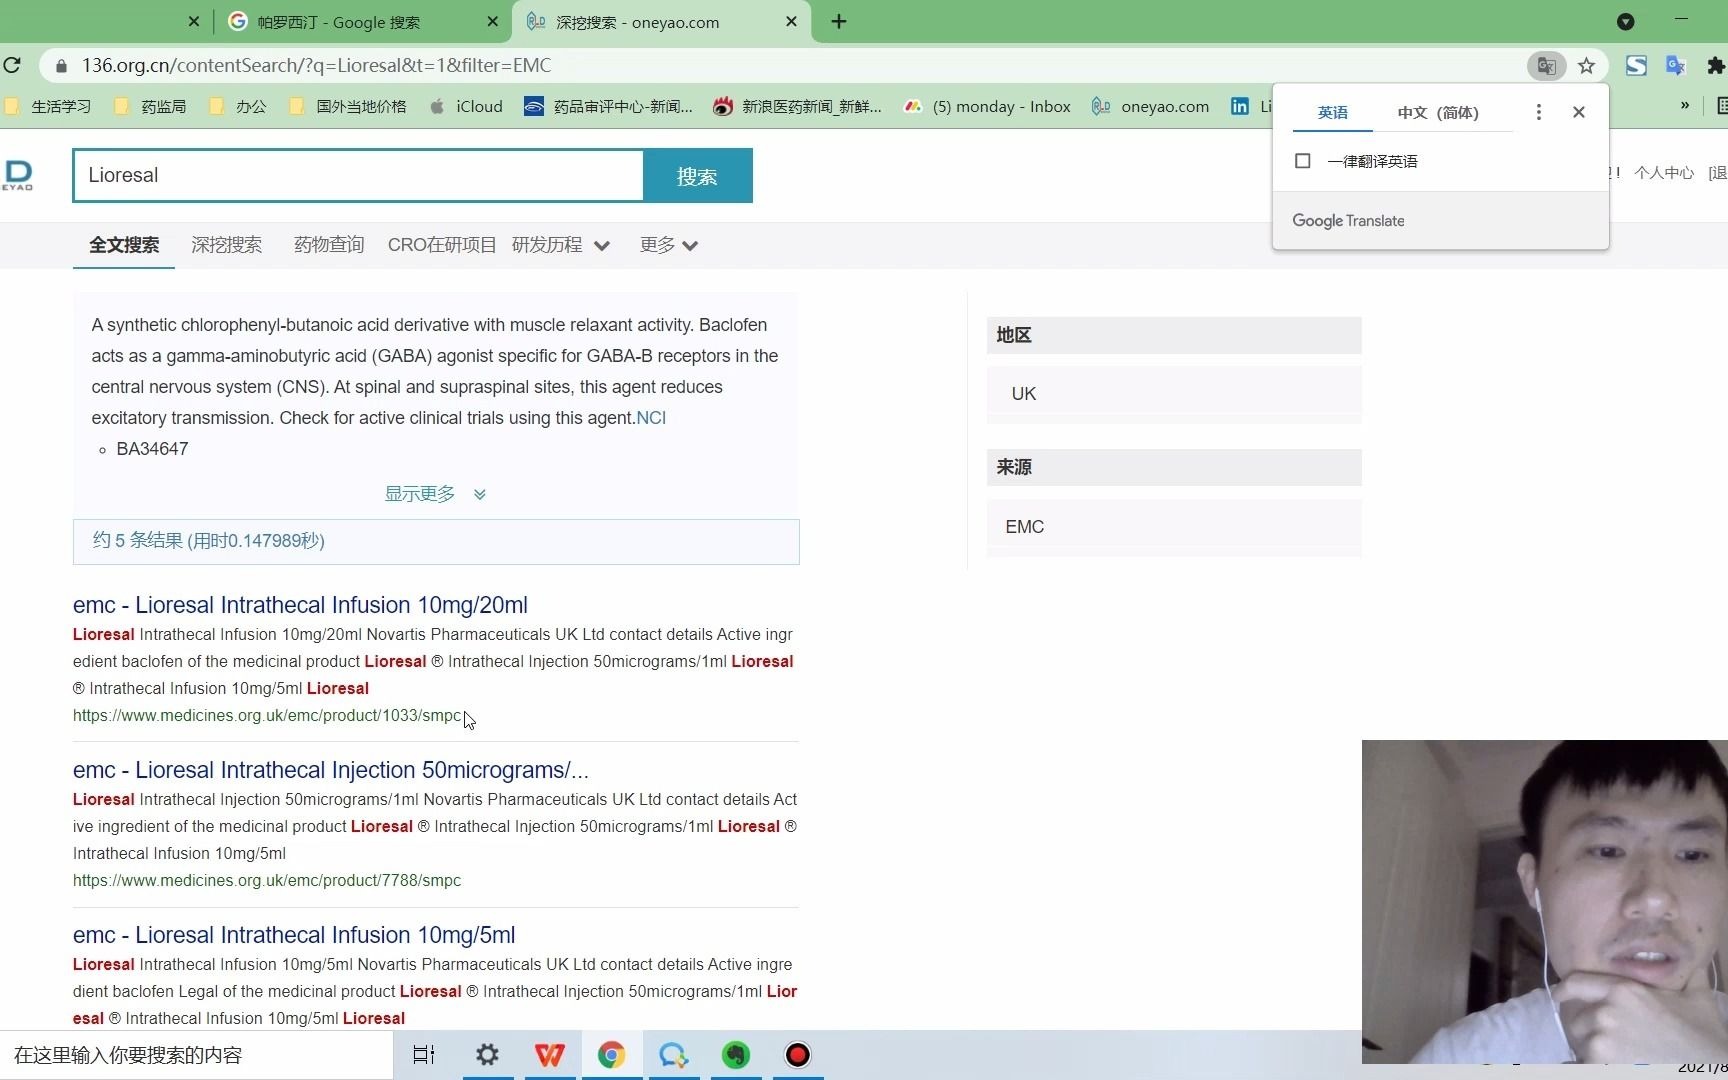The width and height of the screenshot is (1728, 1080).
Task: Open the chat bubble app in taskbar
Action: (673, 1055)
